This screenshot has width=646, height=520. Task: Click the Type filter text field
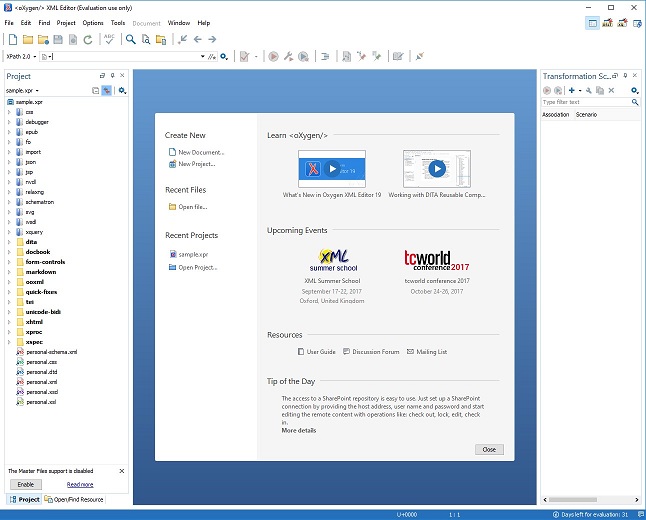tap(587, 102)
